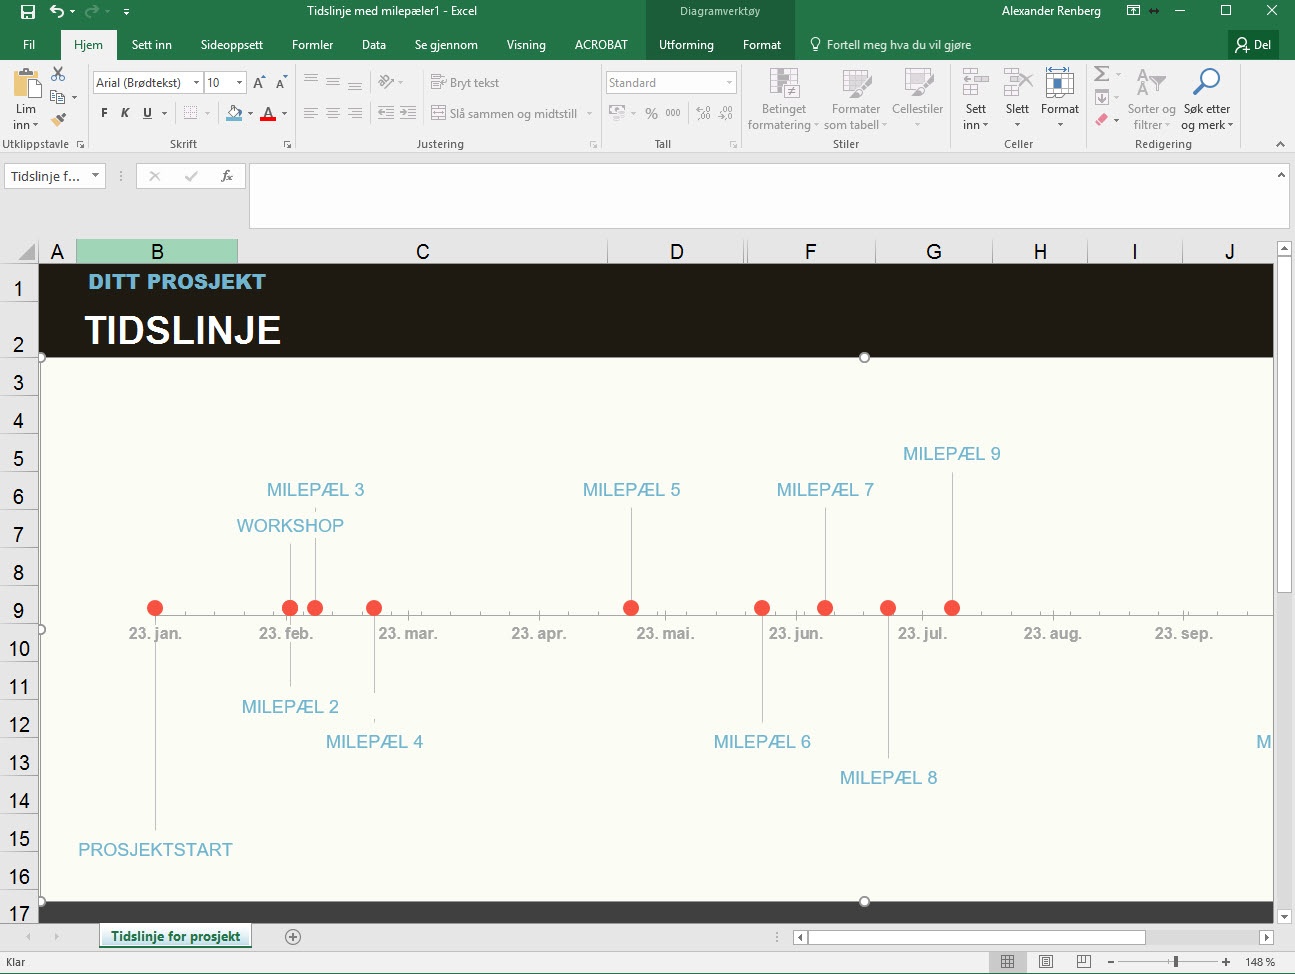Toggle italic K formatting
This screenshot has height=974, width=1295.
point(125,113)
